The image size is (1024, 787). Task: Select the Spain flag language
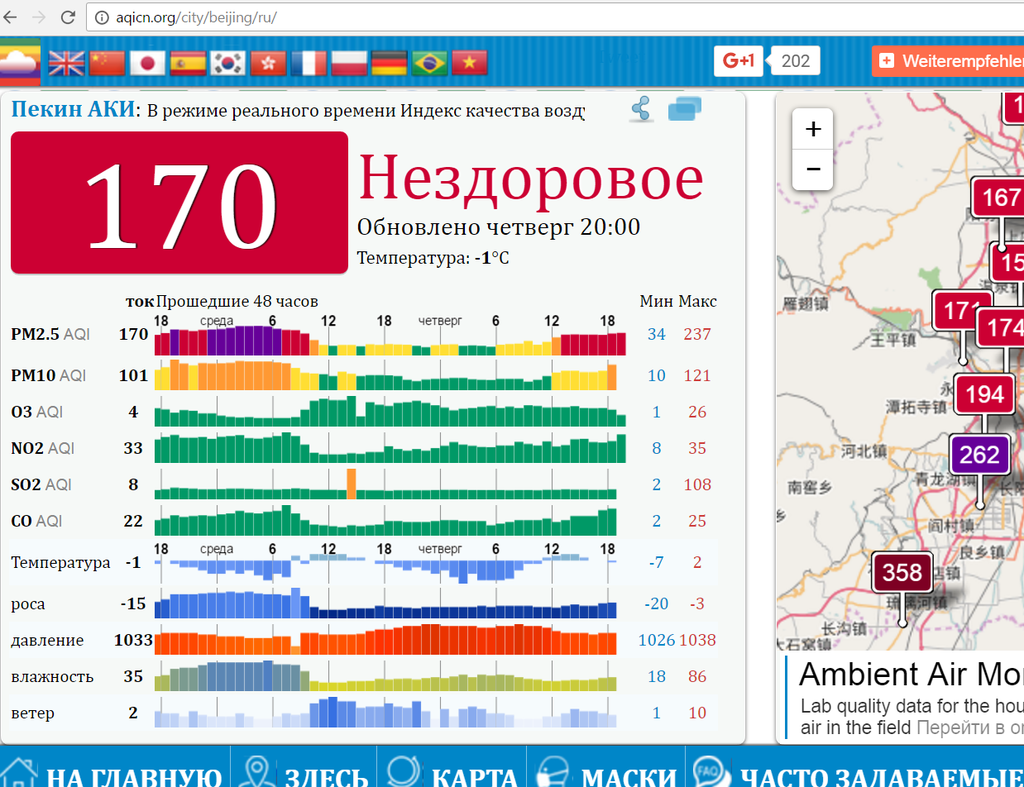point(188,63)
